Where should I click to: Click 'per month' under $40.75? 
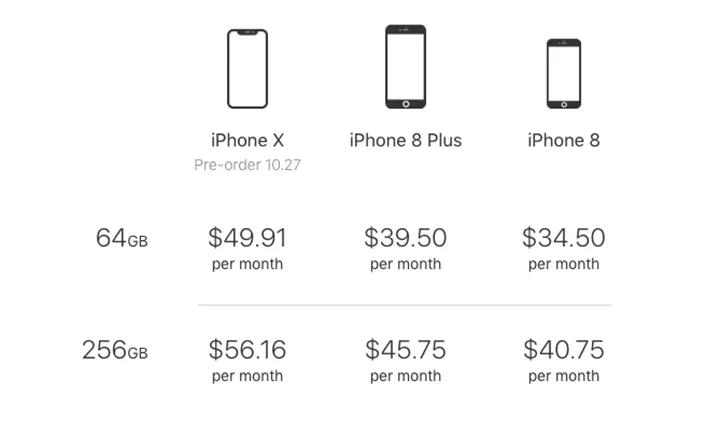pyautogui.click(x=563, y=377)
